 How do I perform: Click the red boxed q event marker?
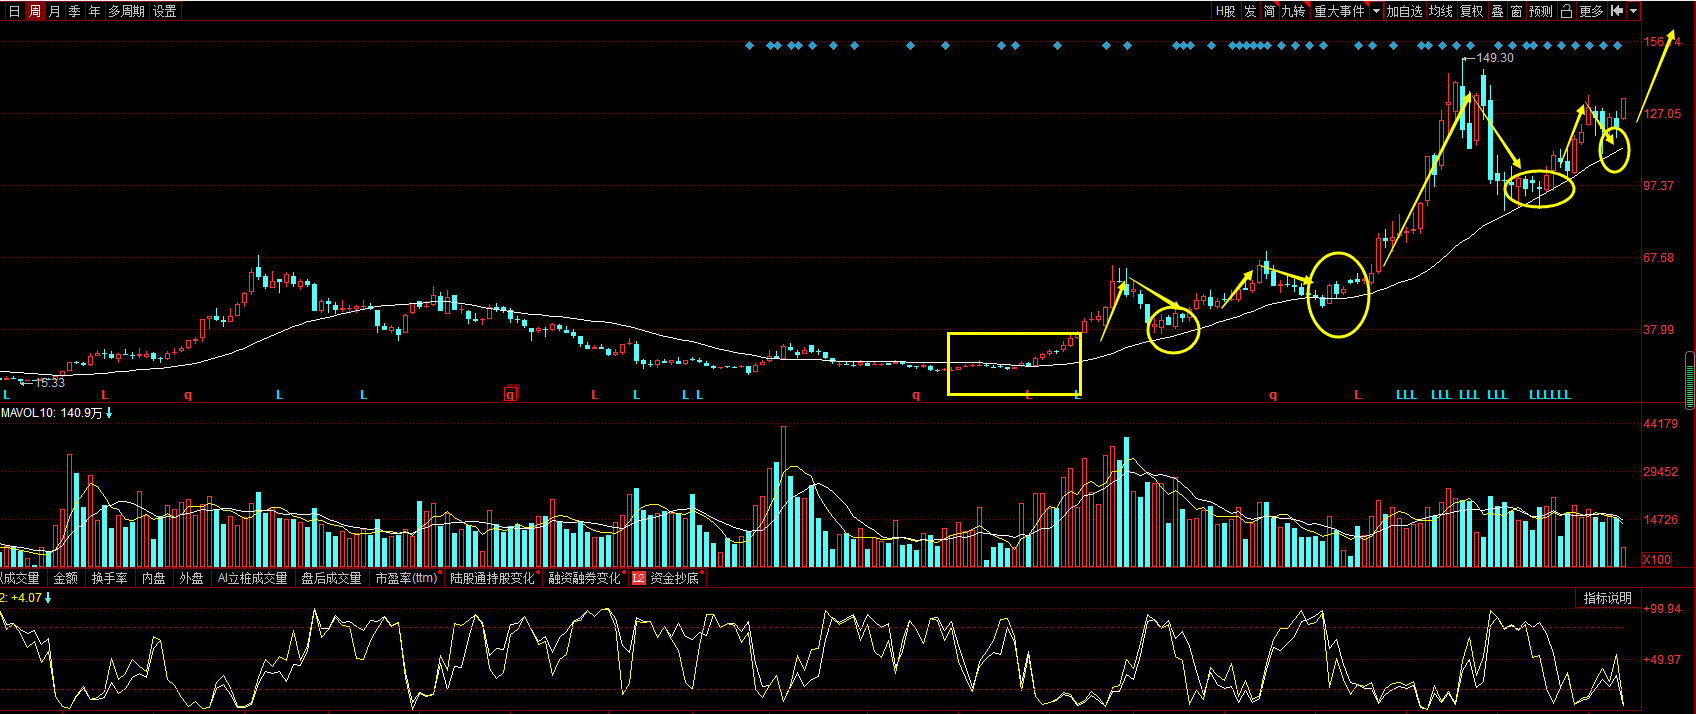tap(510, 394)
